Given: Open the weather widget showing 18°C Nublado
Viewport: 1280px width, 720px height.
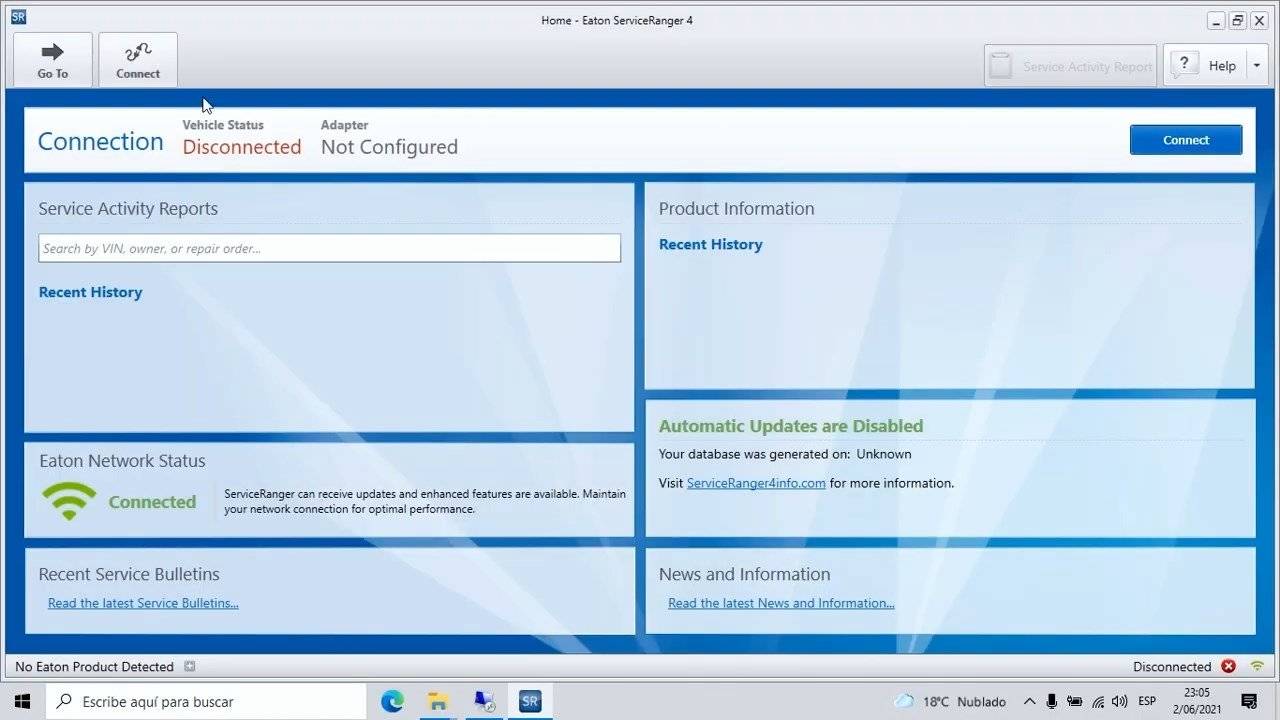Looking at the screenshot, I should coord(950,701).
